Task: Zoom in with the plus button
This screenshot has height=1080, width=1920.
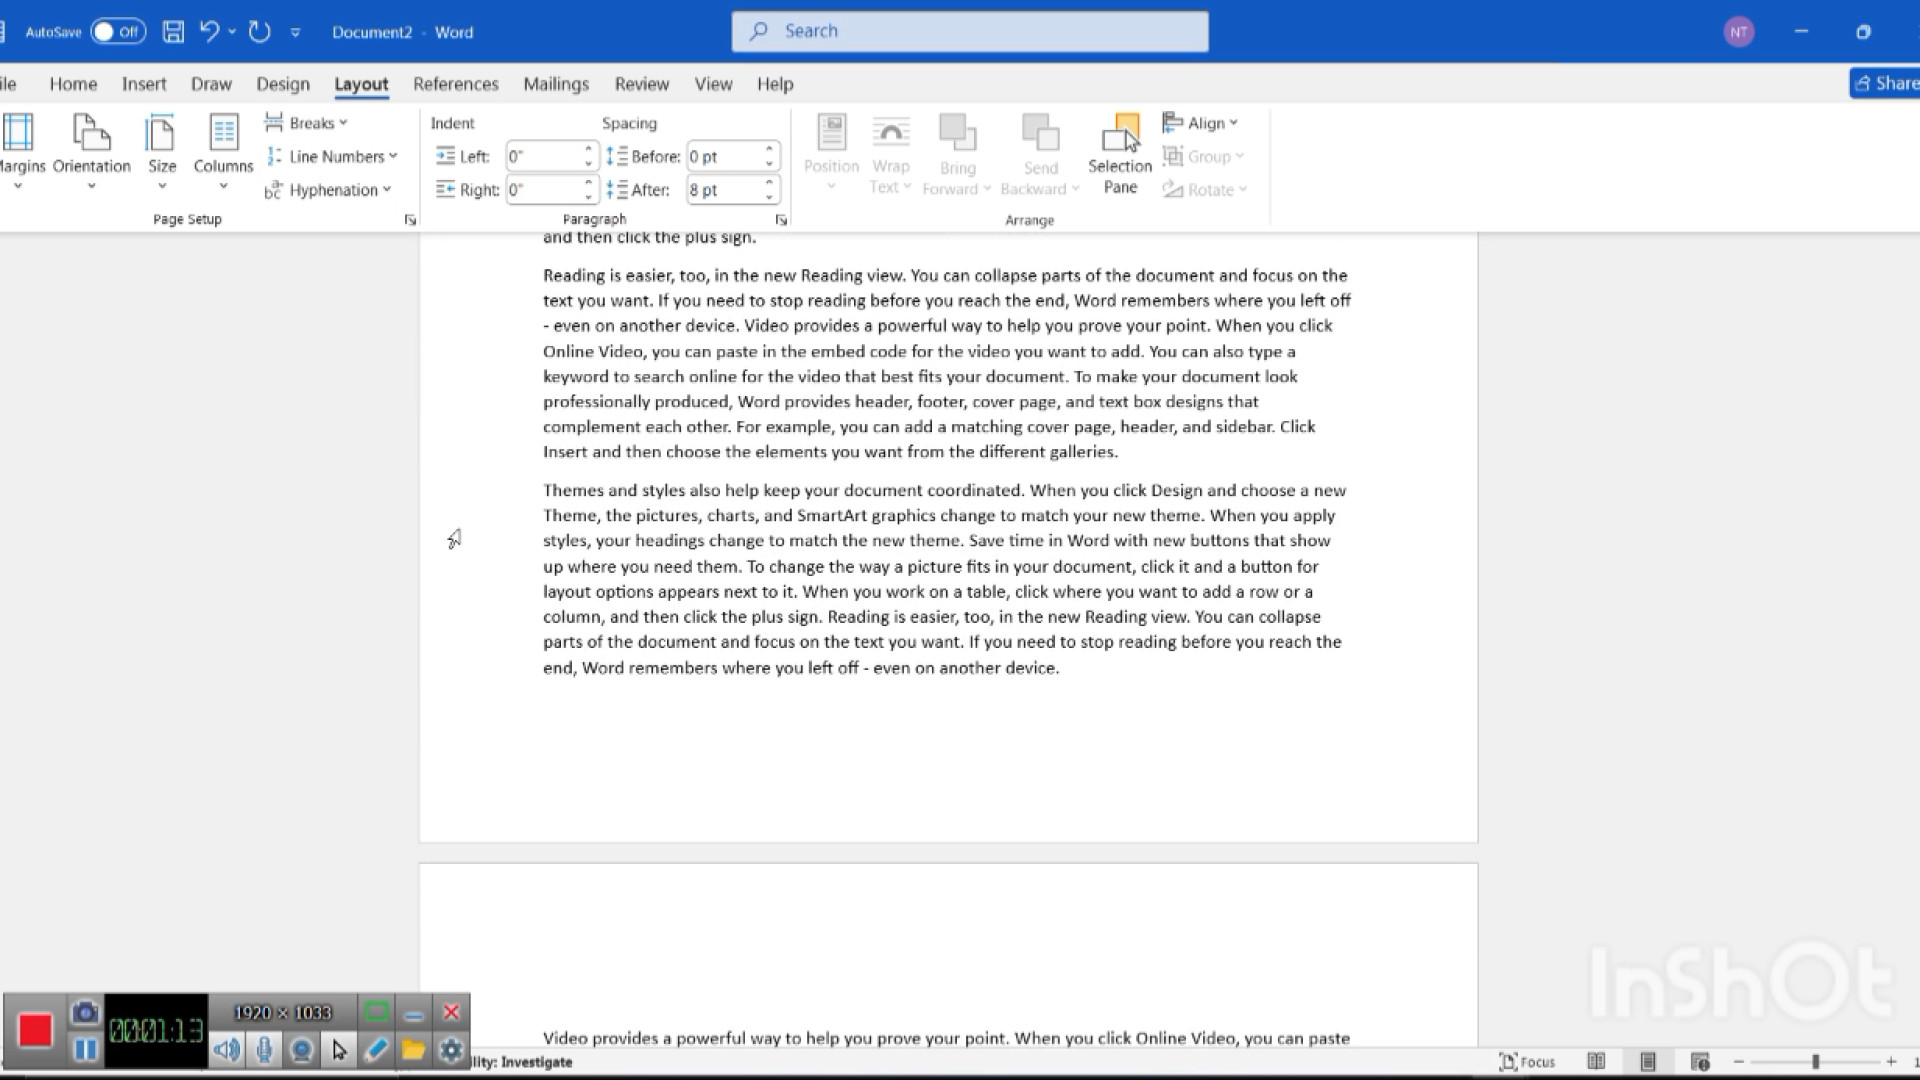Action: point(1891,1062)
